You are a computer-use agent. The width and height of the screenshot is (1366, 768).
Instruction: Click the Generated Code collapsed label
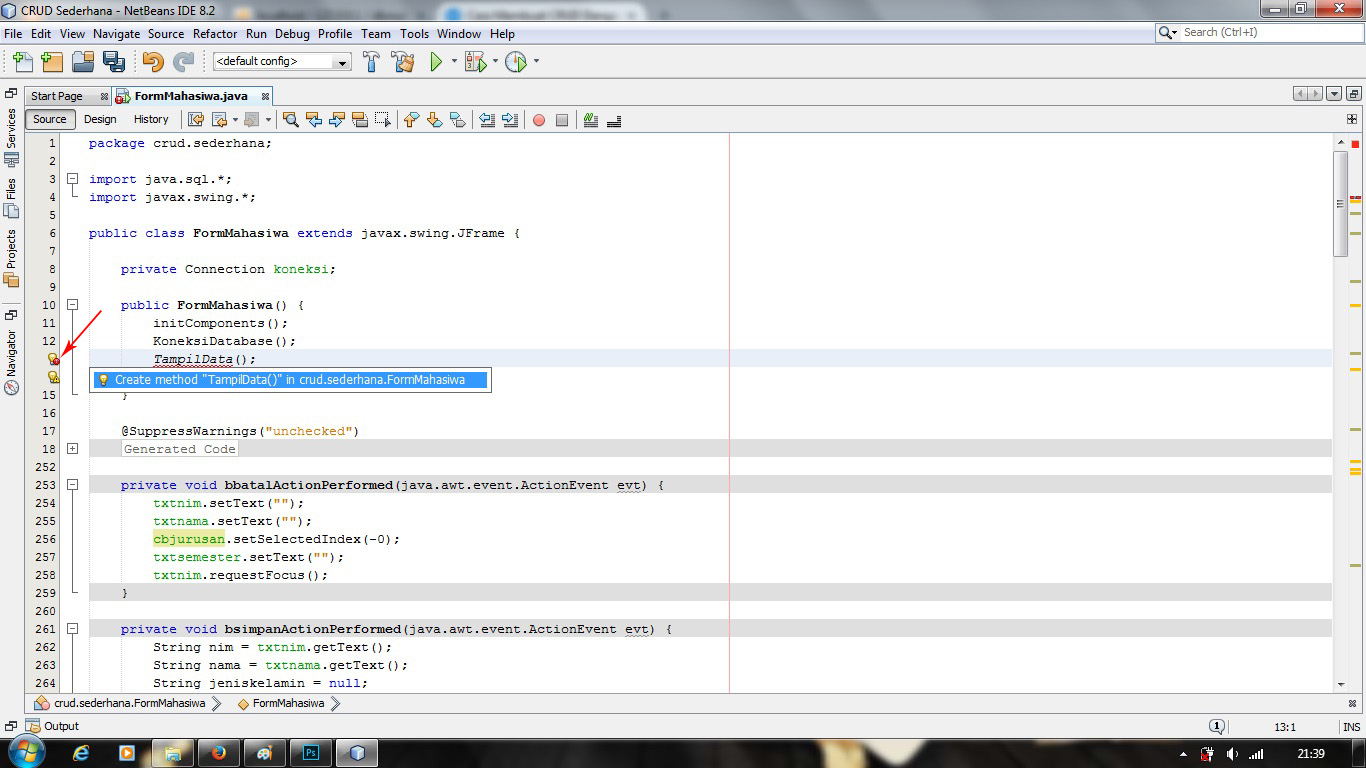tap(180, 449)
